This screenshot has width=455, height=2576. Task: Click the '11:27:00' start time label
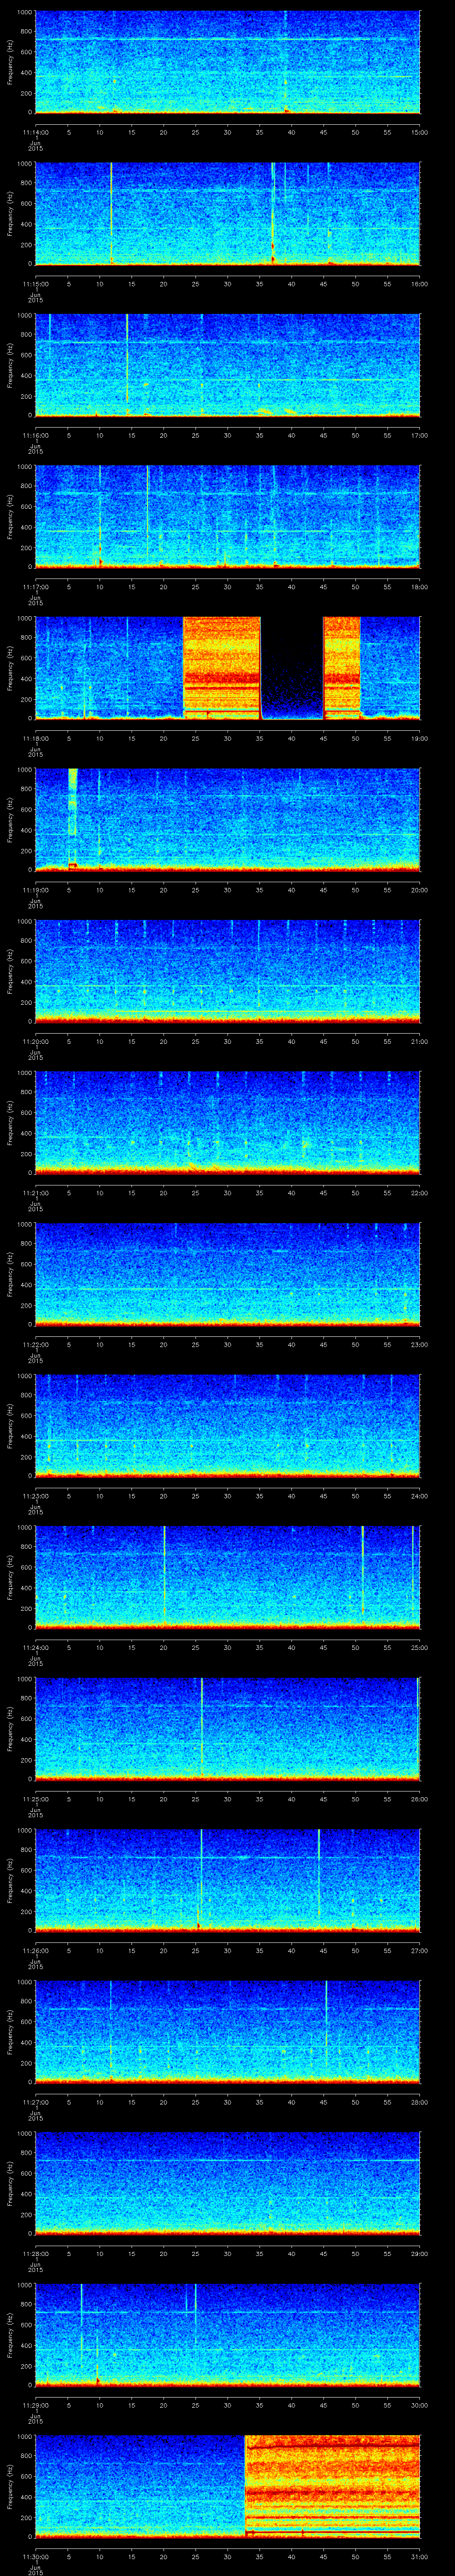point(35,2102)
